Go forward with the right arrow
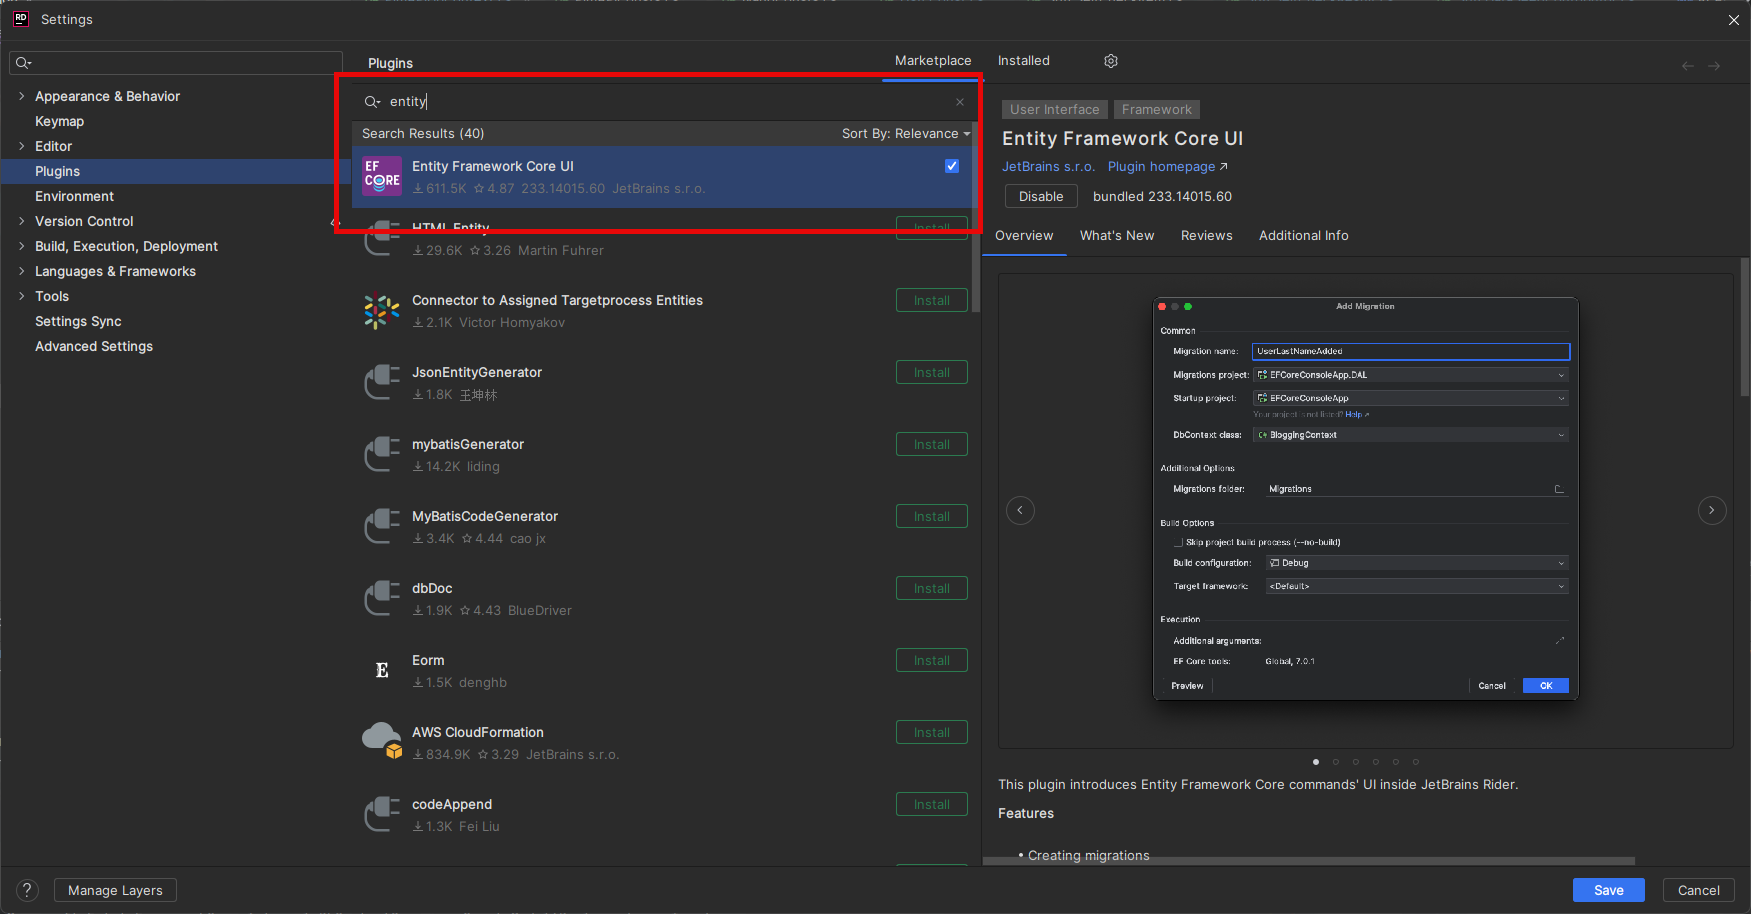The width and height of the screenshot is (1751, 914). [1714, 66]
